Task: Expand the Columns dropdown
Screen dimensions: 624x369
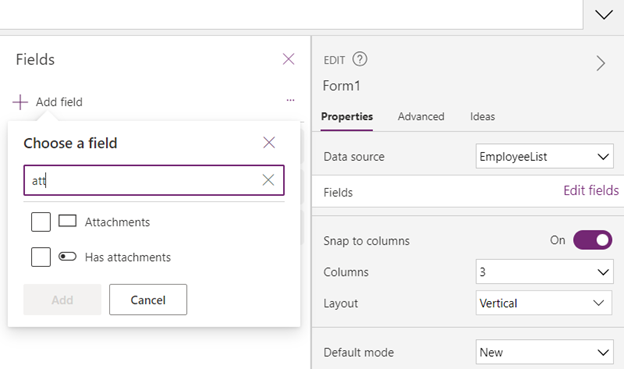Action: [x=544, y=272]
